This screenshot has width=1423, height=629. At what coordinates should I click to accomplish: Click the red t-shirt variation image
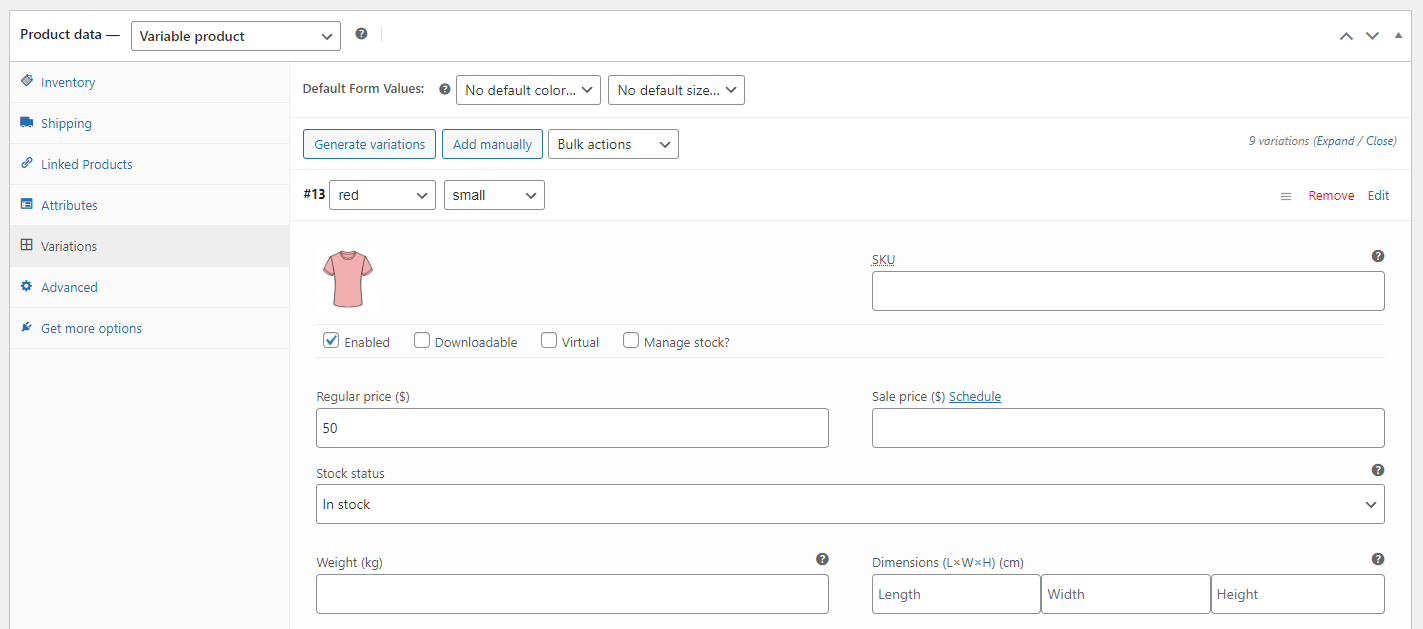tap(348, 279)
